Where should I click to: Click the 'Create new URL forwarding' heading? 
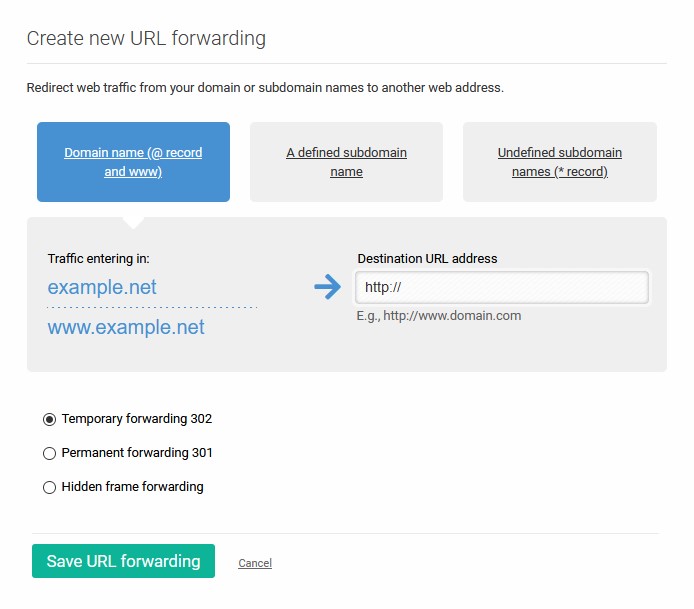coord(146,38)
